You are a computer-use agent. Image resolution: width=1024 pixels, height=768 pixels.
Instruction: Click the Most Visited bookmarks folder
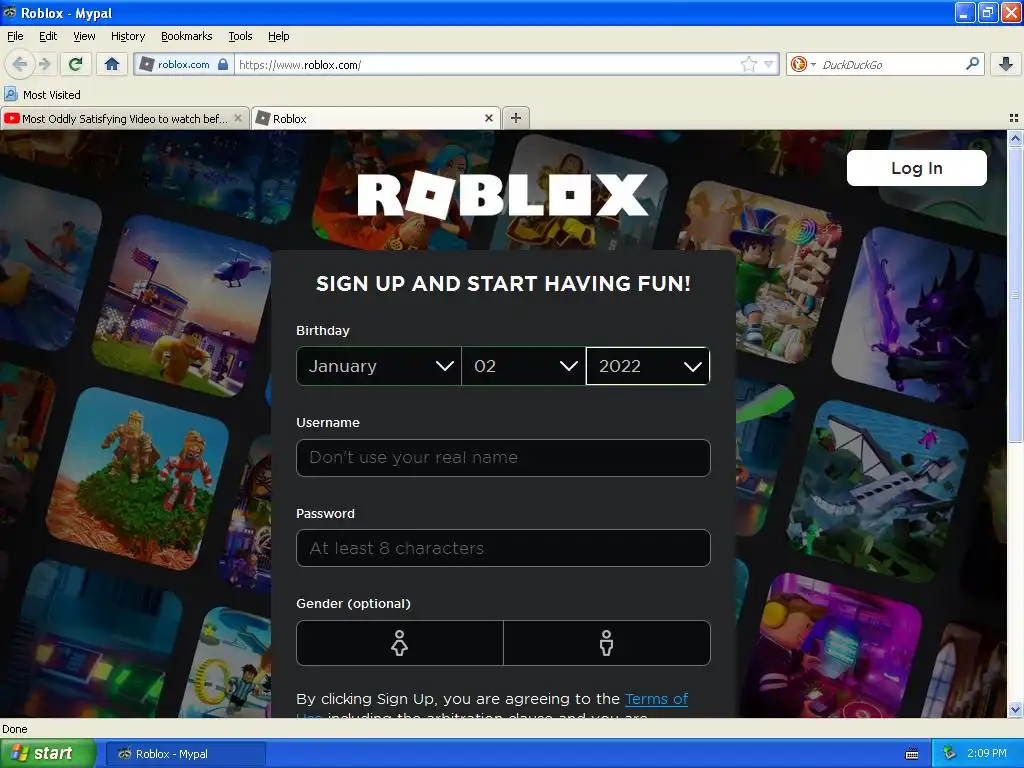pyautogui.click(x=43, y=95)
